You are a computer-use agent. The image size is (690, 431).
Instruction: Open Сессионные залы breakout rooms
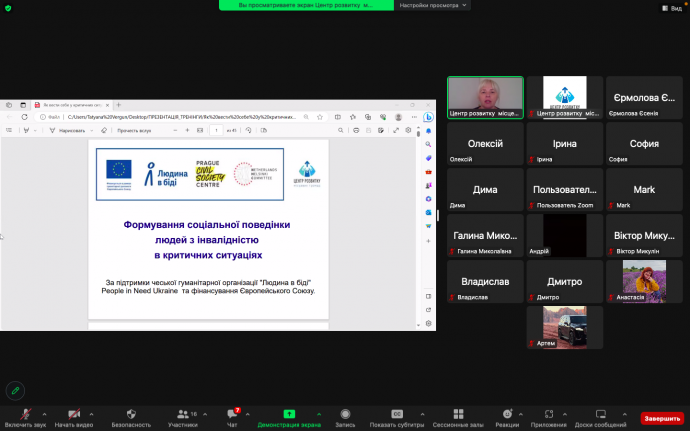[452, 415]
